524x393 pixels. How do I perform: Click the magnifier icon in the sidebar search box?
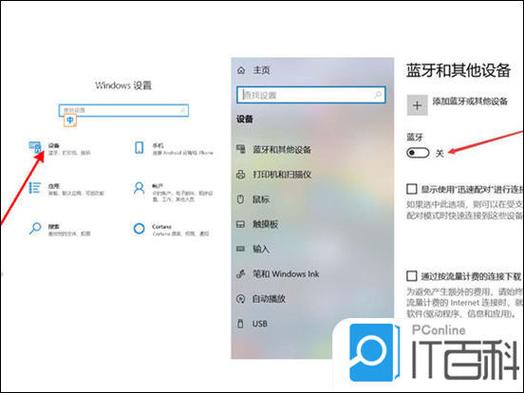378,95
